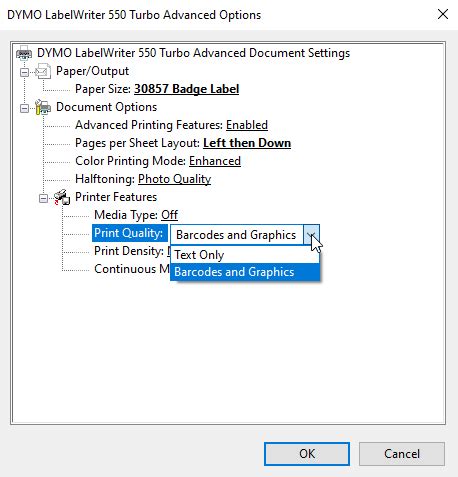The width and height of the screenshot is (458, 477).
Task: Click the Document Options icon
Action: pos(43,107)
